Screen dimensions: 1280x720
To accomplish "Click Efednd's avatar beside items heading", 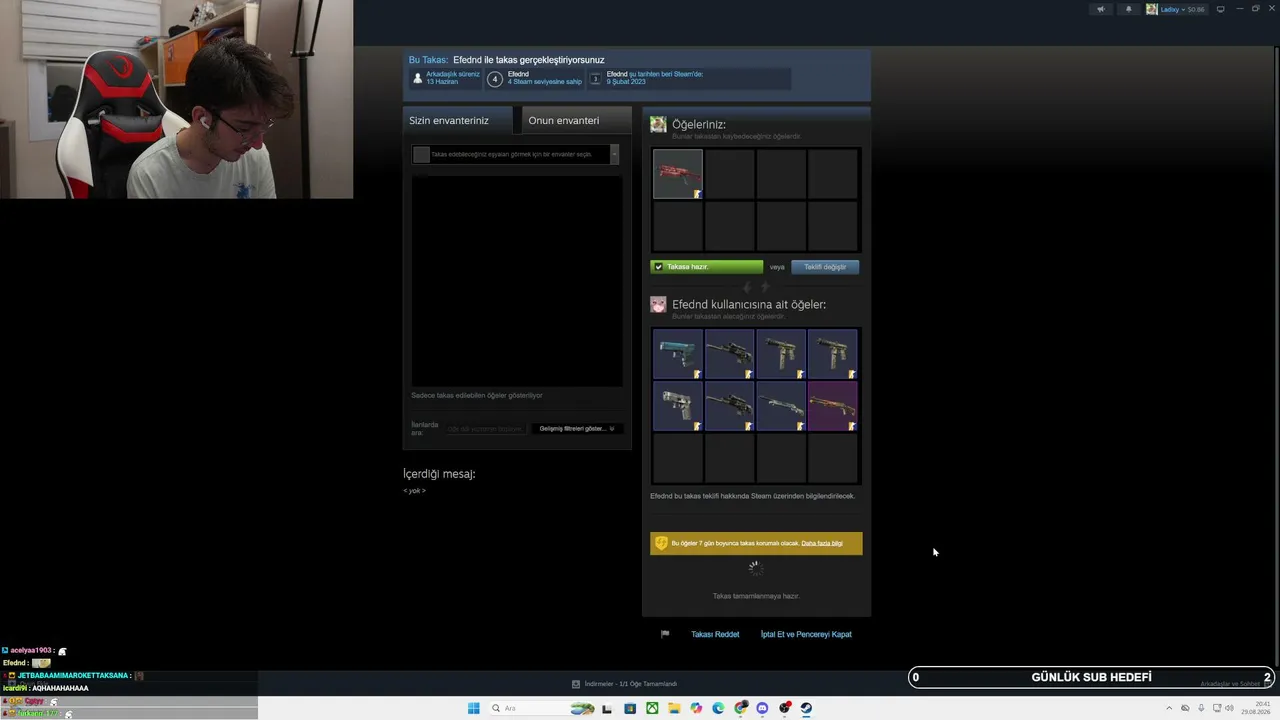I will click(x=658, y=304).
